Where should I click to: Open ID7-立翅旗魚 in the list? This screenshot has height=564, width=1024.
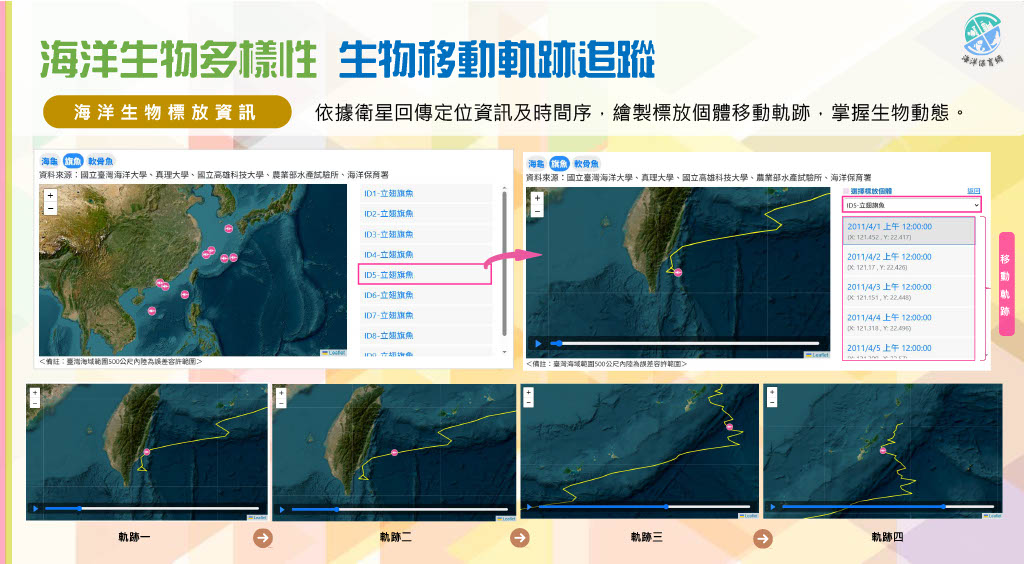click(x=426, y=315)
